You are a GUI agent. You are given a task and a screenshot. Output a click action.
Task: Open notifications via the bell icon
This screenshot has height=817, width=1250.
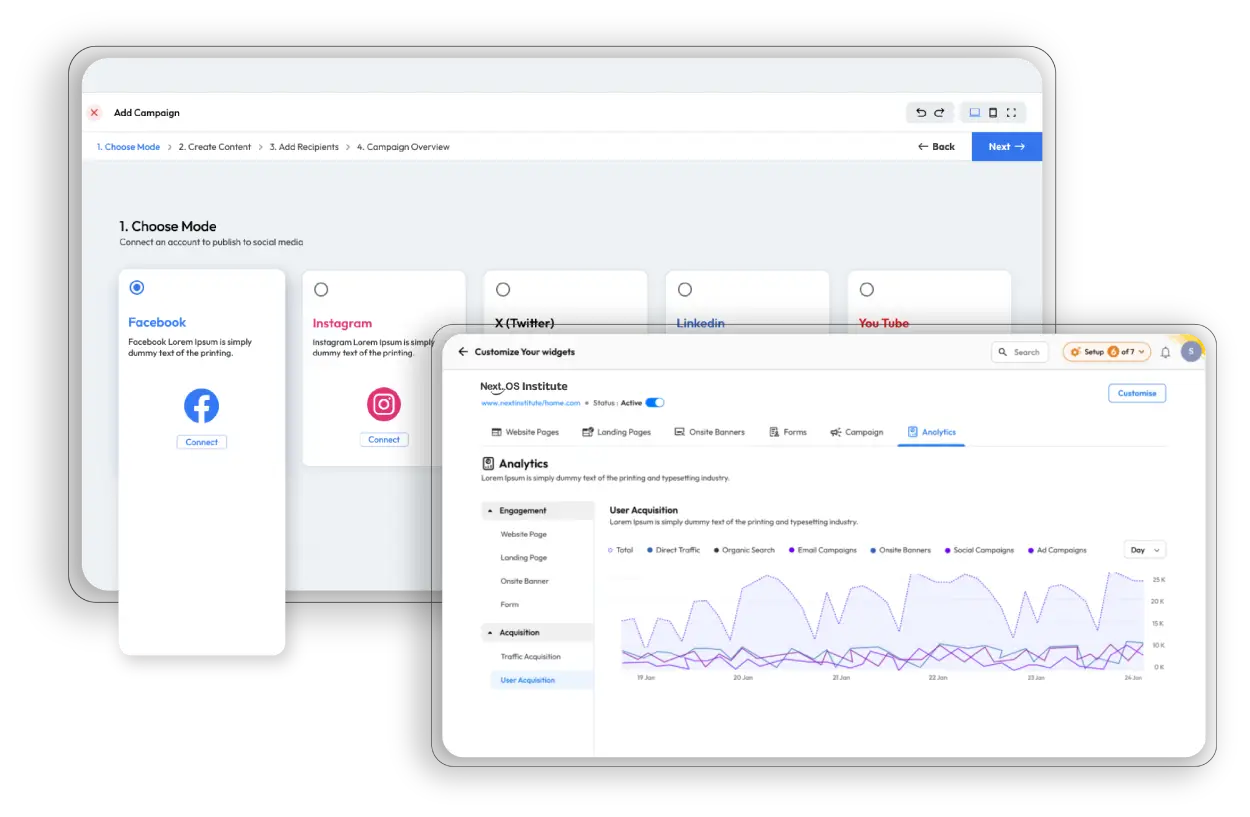(x=1166, y=351)
